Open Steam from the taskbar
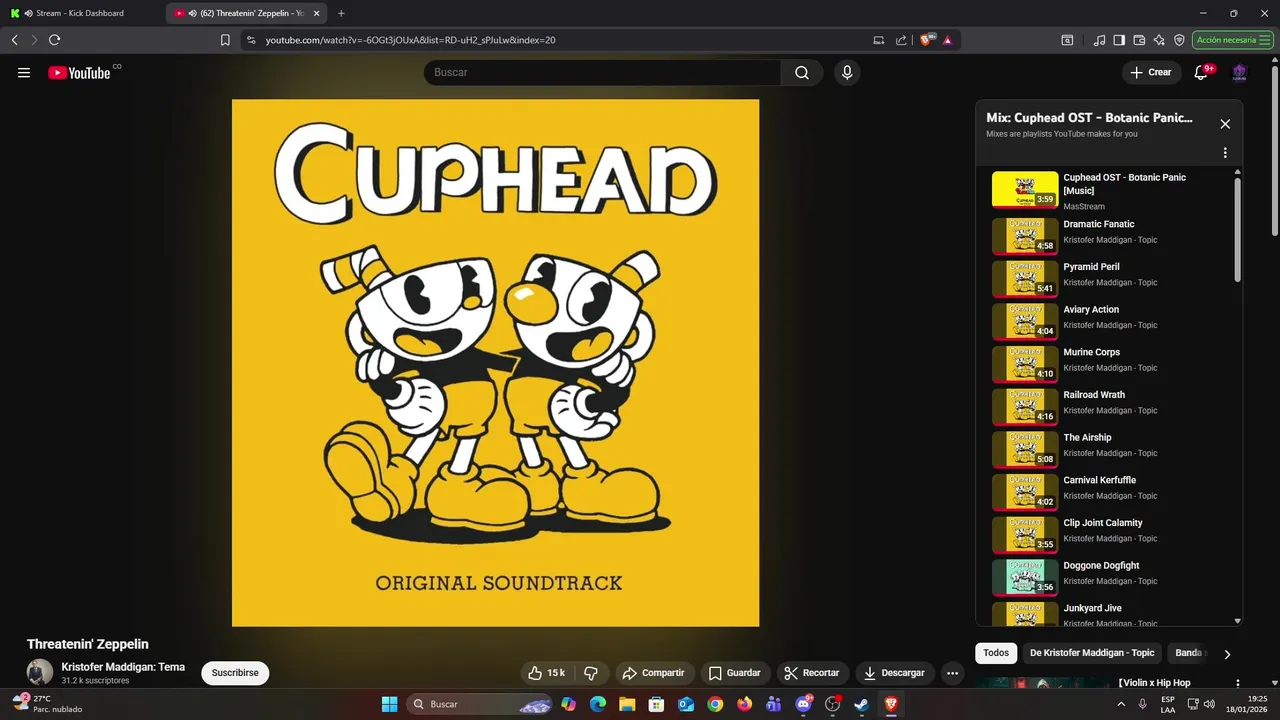 point(861,704)
